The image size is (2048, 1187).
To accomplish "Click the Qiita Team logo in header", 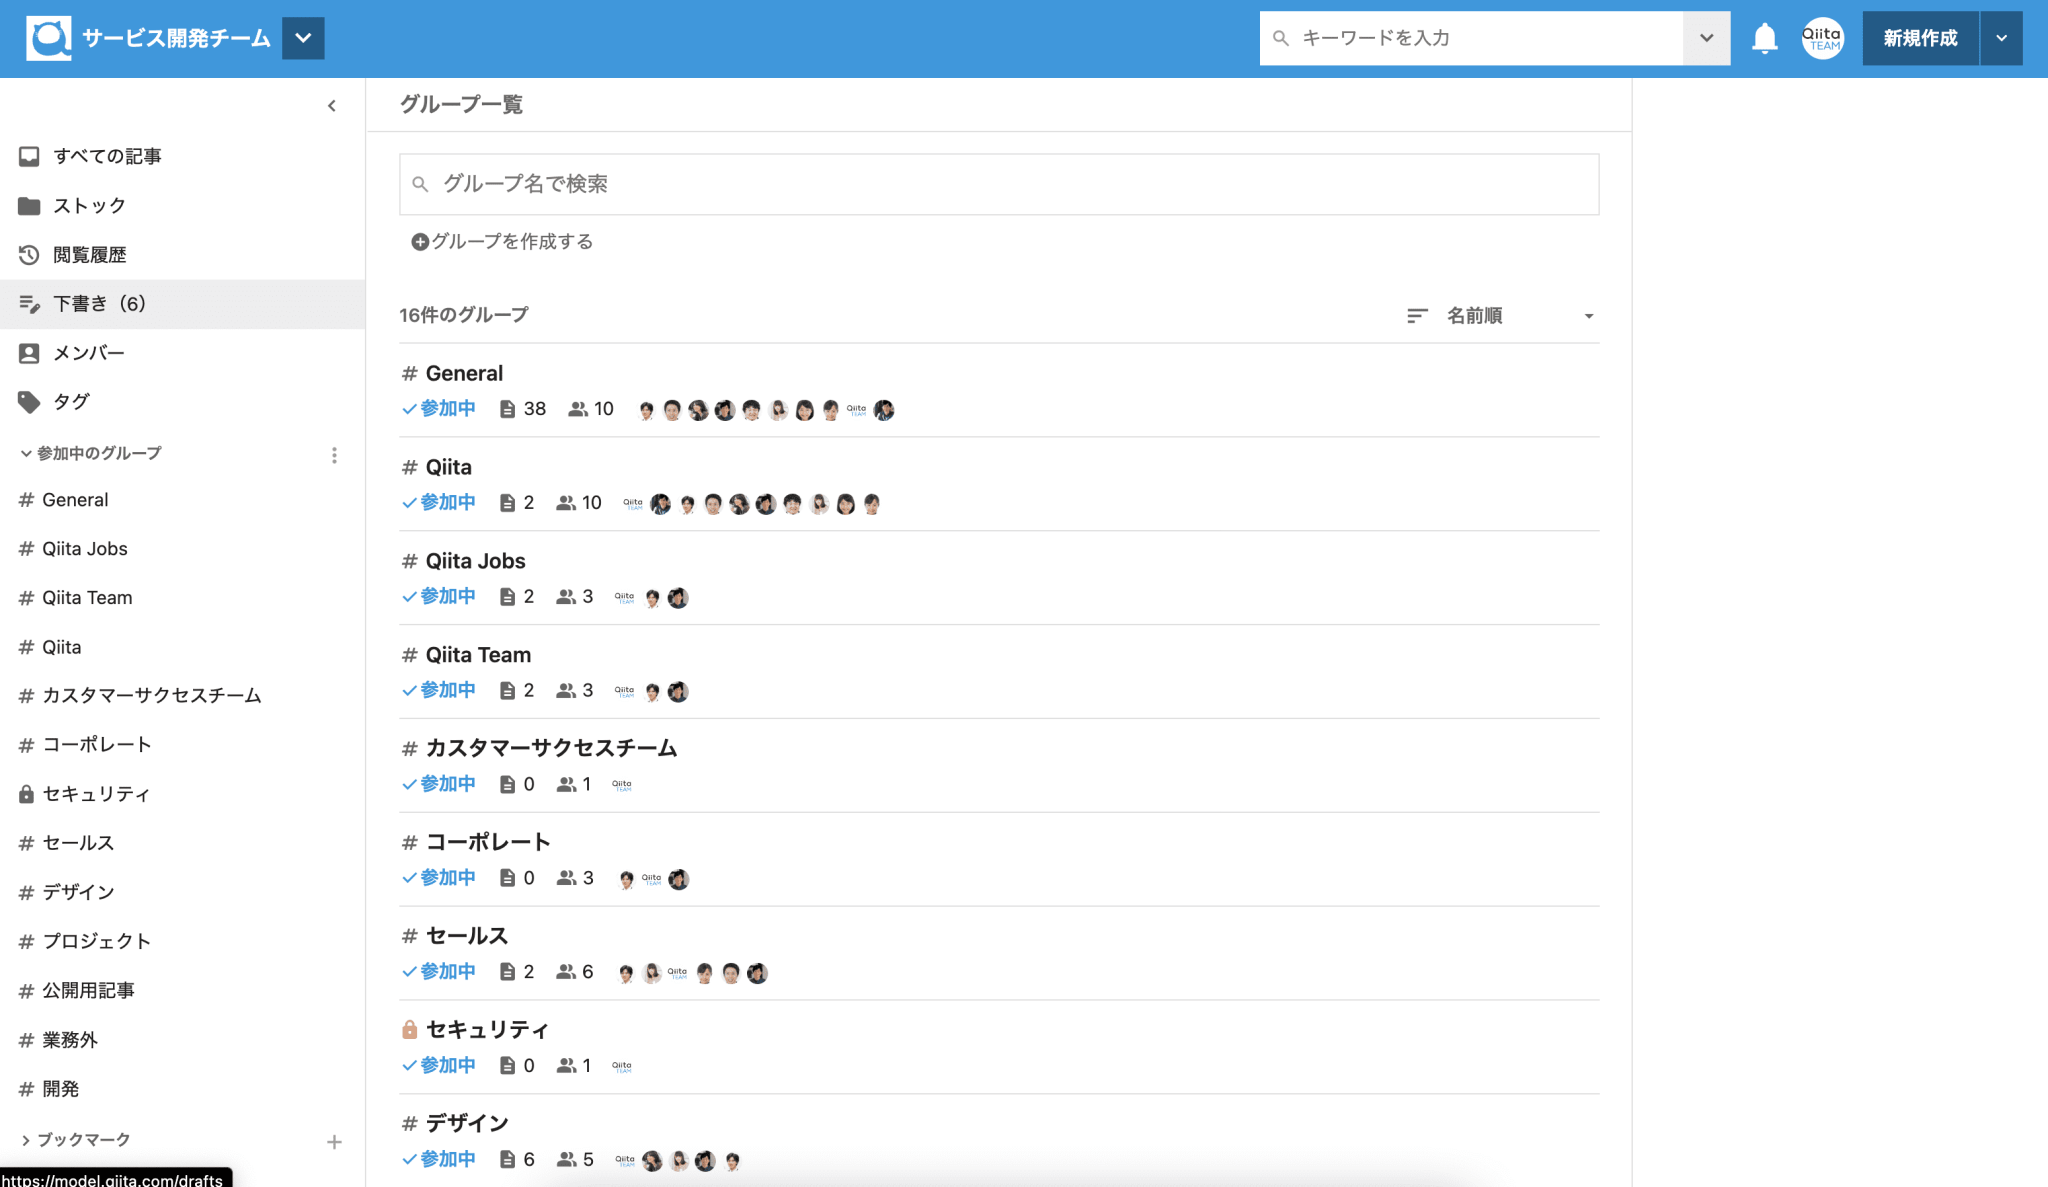I will (48, 38).
